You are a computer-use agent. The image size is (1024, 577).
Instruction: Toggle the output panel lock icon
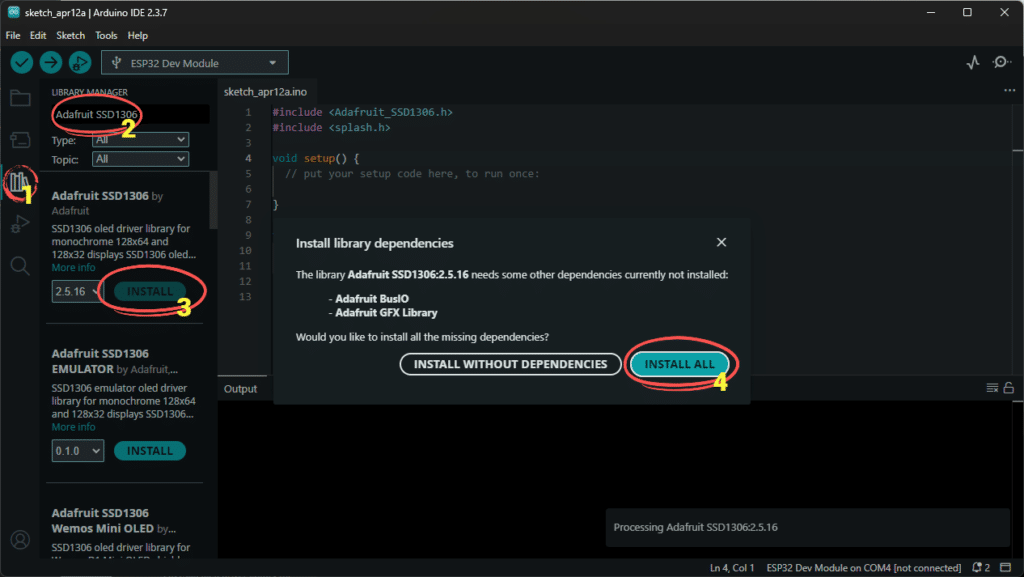[1009, 388]
